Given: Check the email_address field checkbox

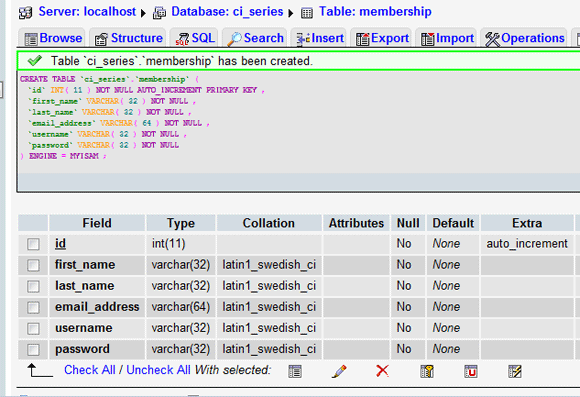Looking at the screenshot, I should (33, 307).
